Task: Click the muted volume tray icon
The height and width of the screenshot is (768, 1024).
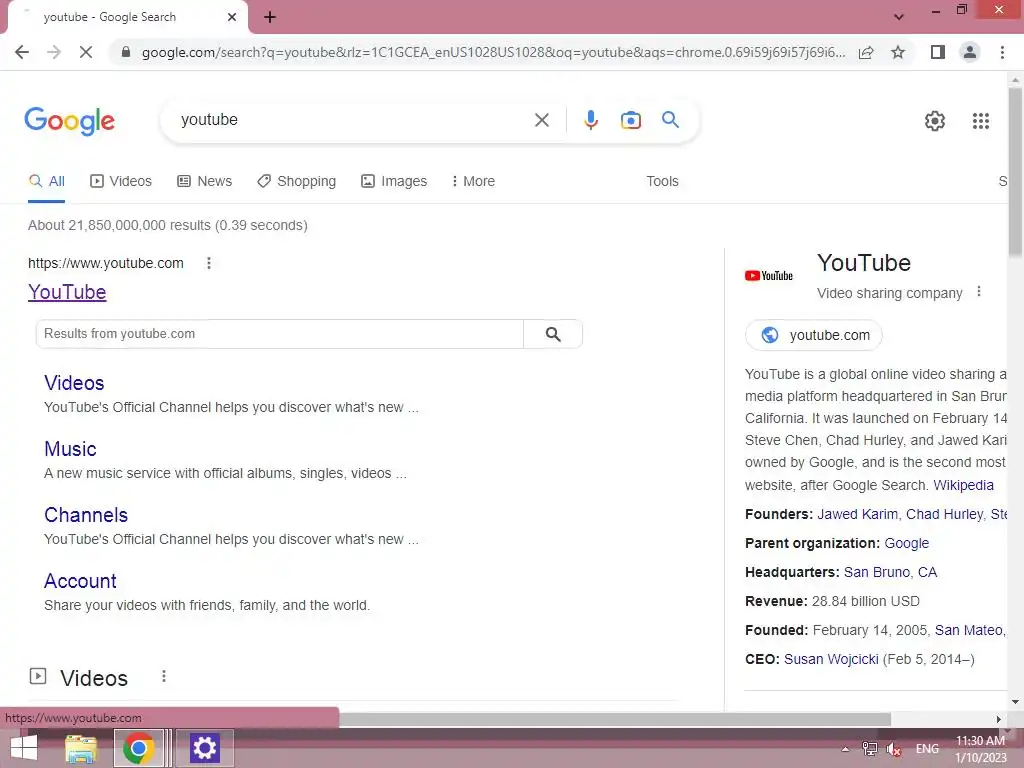Action: click(x=893, y=749)
